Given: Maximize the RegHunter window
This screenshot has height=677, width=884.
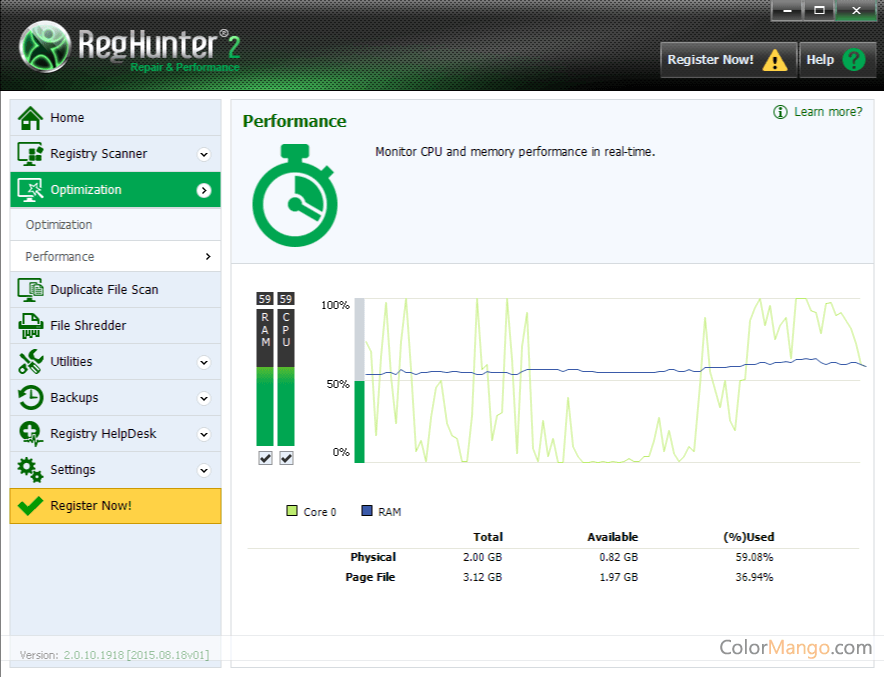Looking at the screenshot, I should tap(819, 10).
